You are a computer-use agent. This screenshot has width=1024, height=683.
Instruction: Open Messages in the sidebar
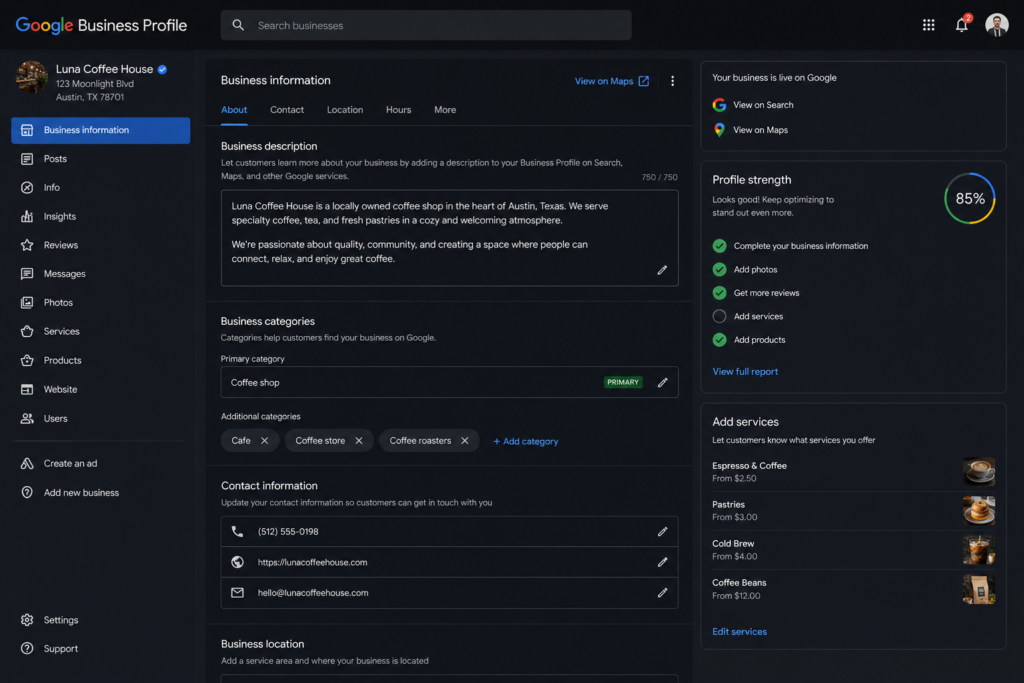click(101, 274)
